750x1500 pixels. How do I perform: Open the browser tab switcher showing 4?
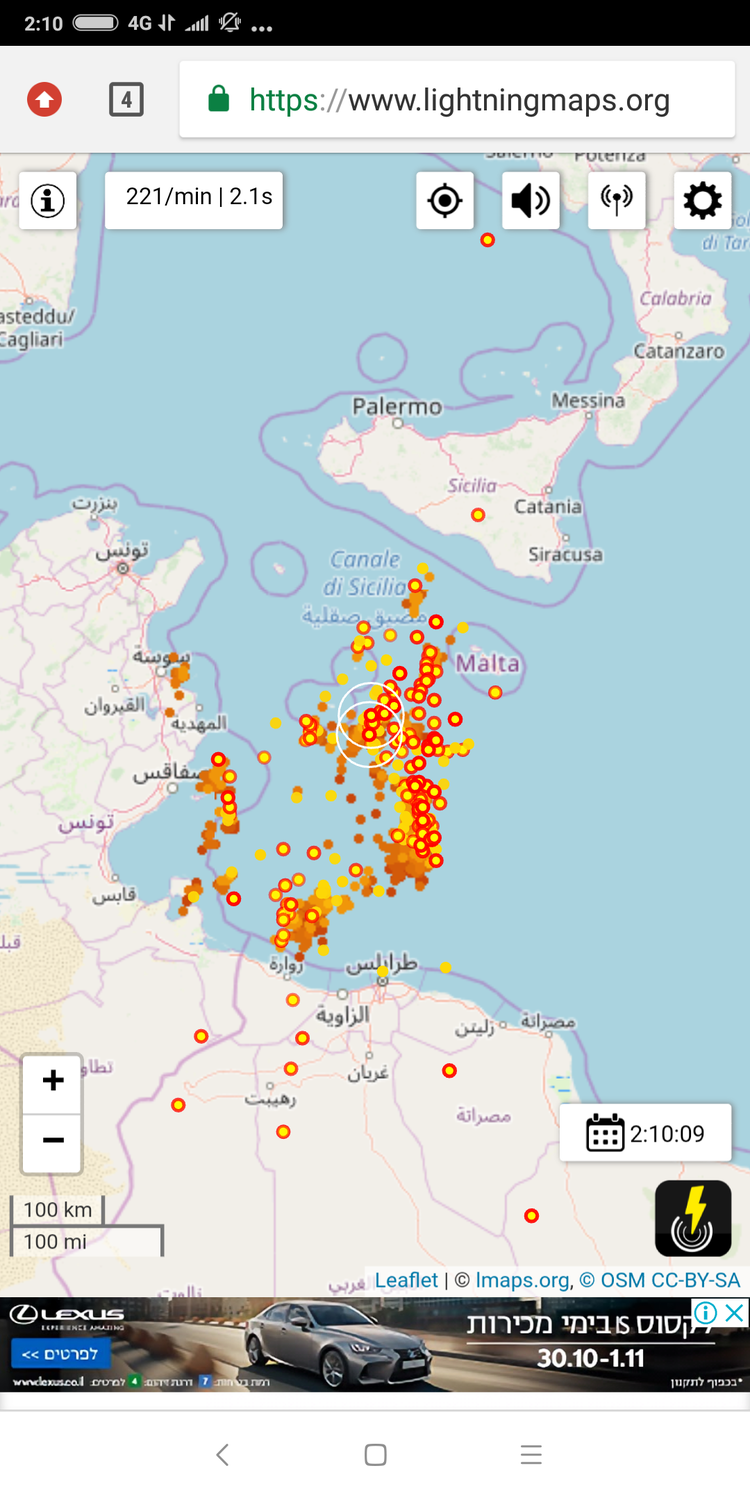(x=126, y=99)
